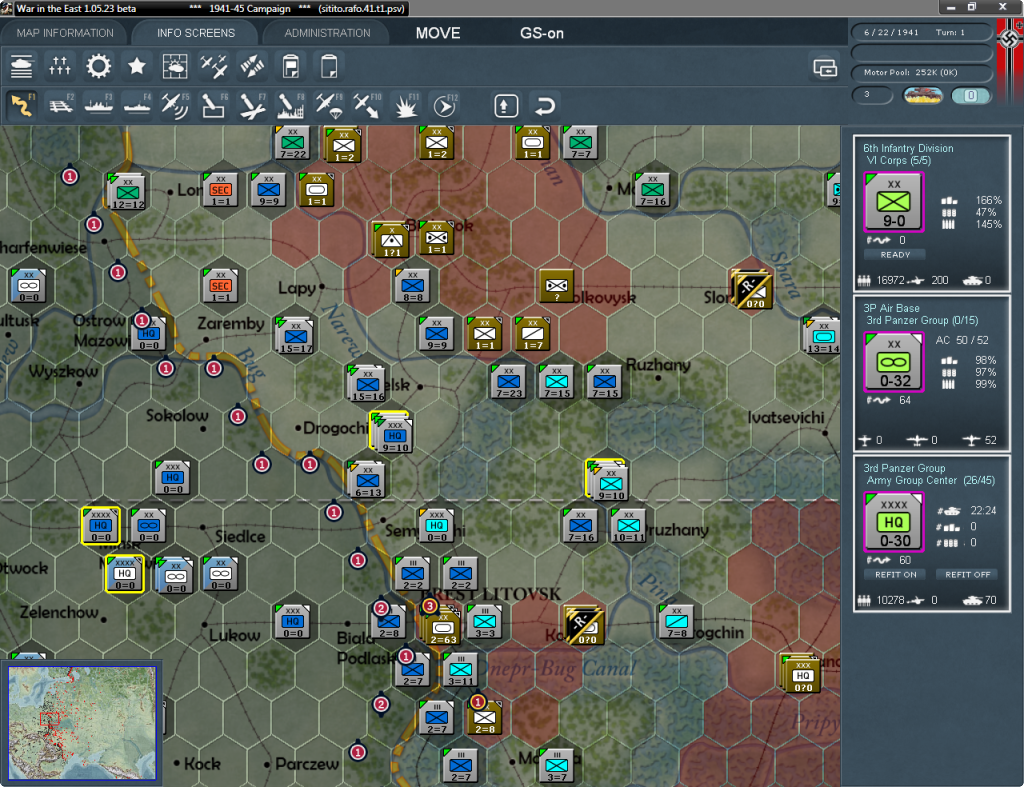Select the 13=14 unit on map

823,337
